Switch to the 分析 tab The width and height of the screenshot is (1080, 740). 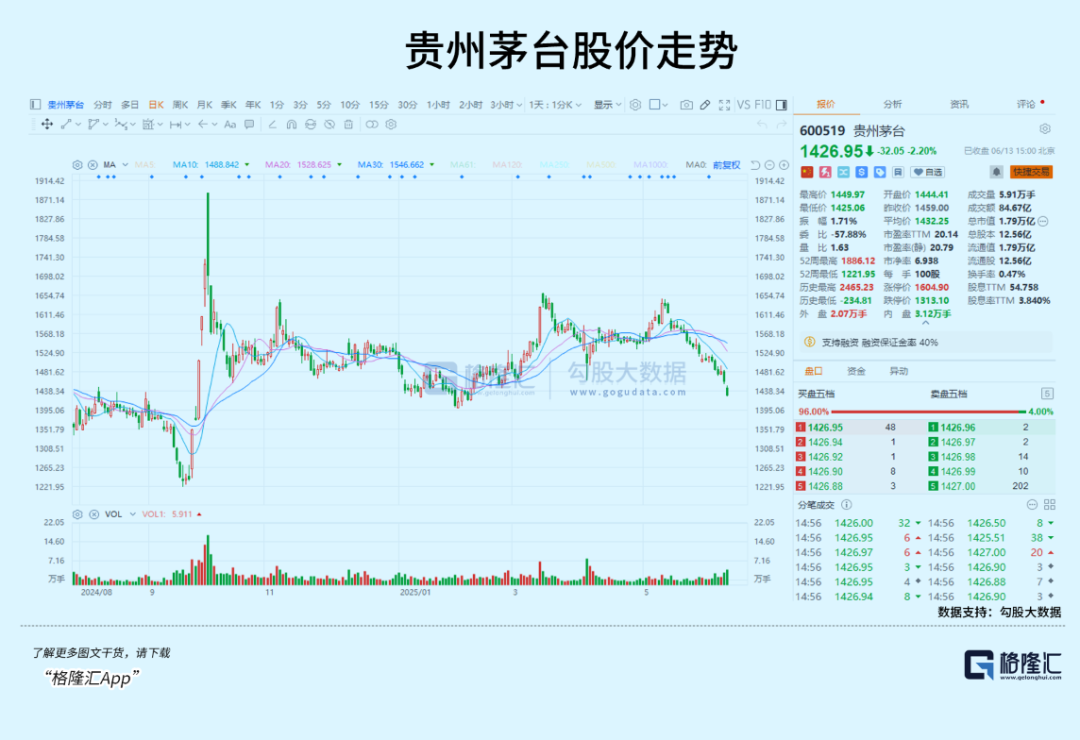(892, 104)
